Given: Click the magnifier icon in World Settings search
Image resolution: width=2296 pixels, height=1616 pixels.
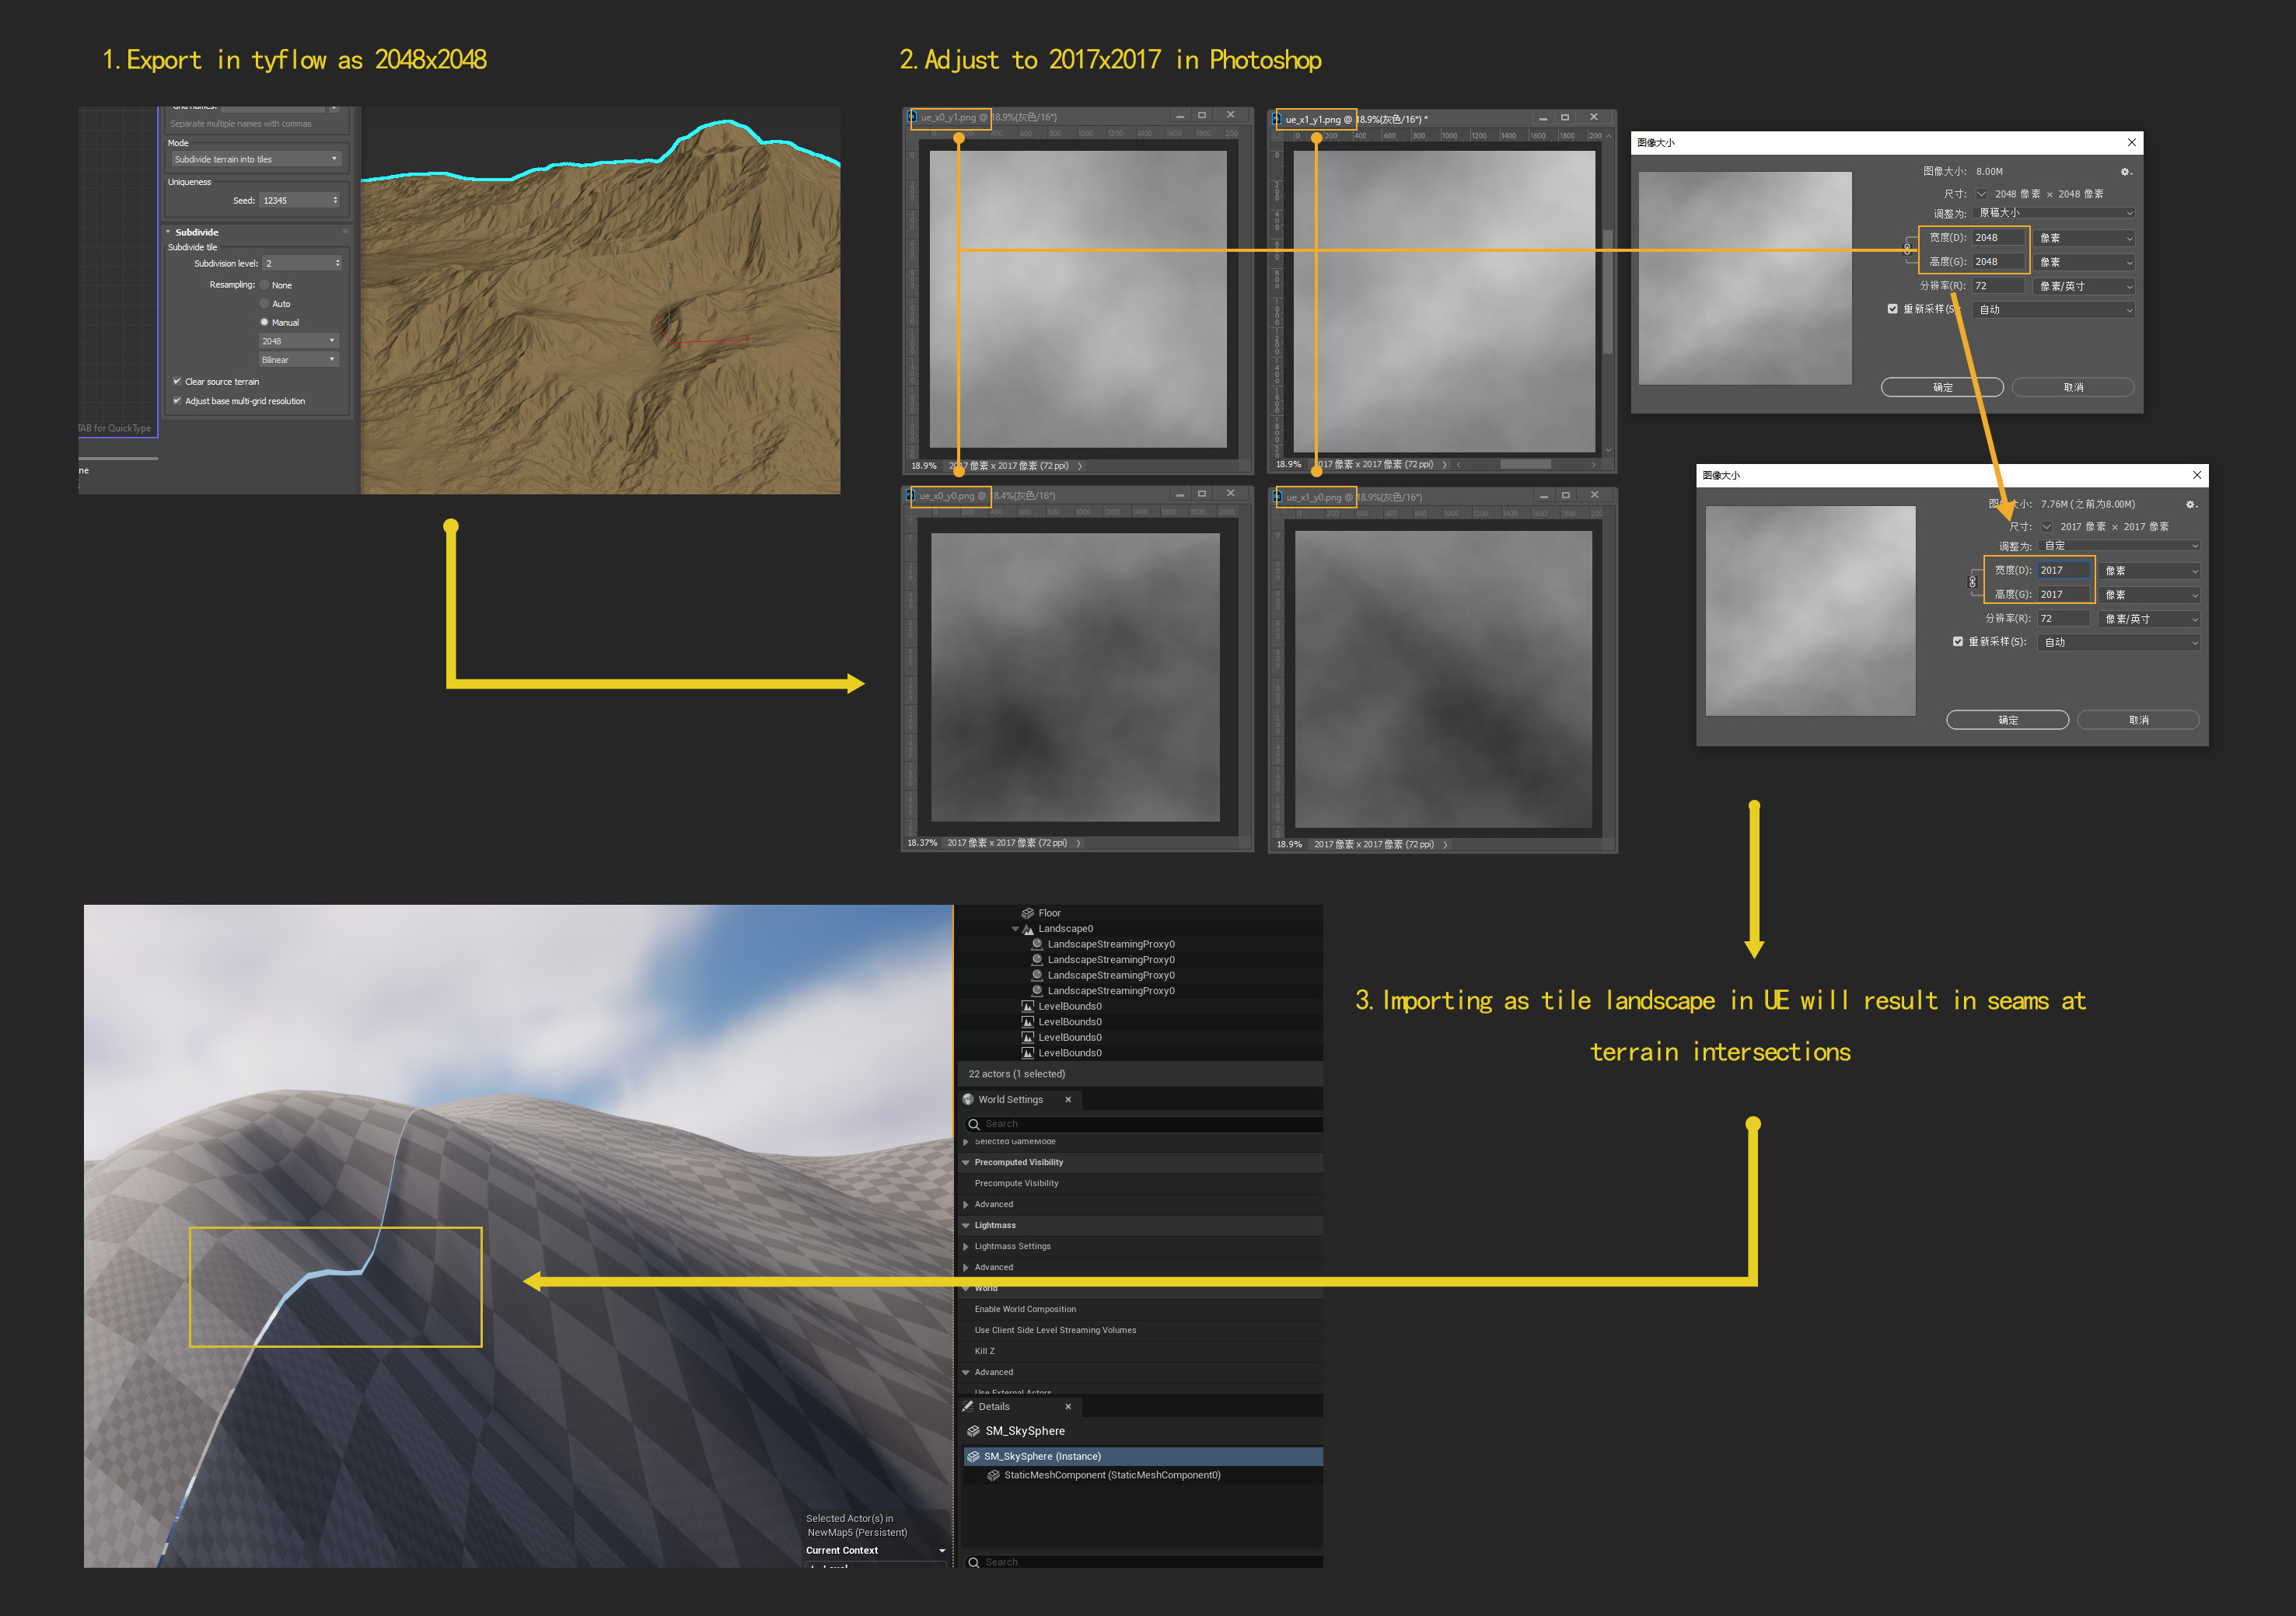Looking at the screenshot, I should pyautogui.click(x=973, y=1124).
